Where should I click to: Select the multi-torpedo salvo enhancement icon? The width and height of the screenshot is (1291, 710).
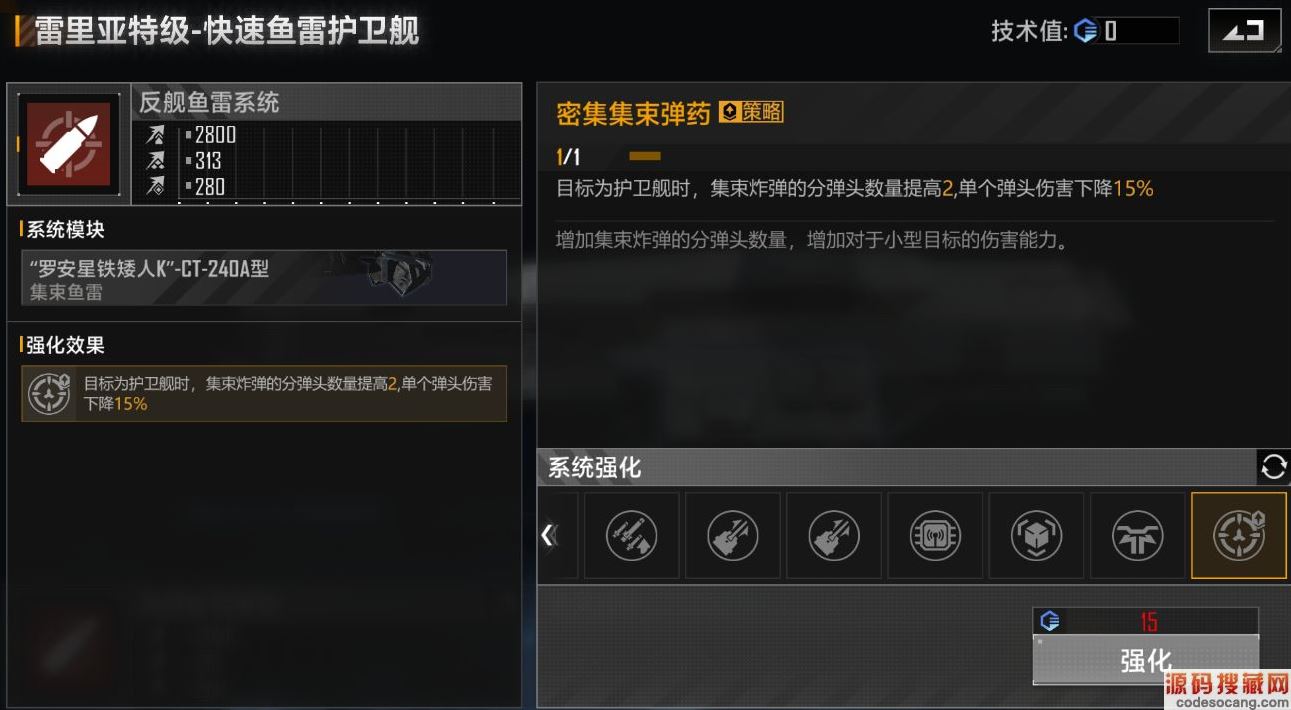[632, 535]
